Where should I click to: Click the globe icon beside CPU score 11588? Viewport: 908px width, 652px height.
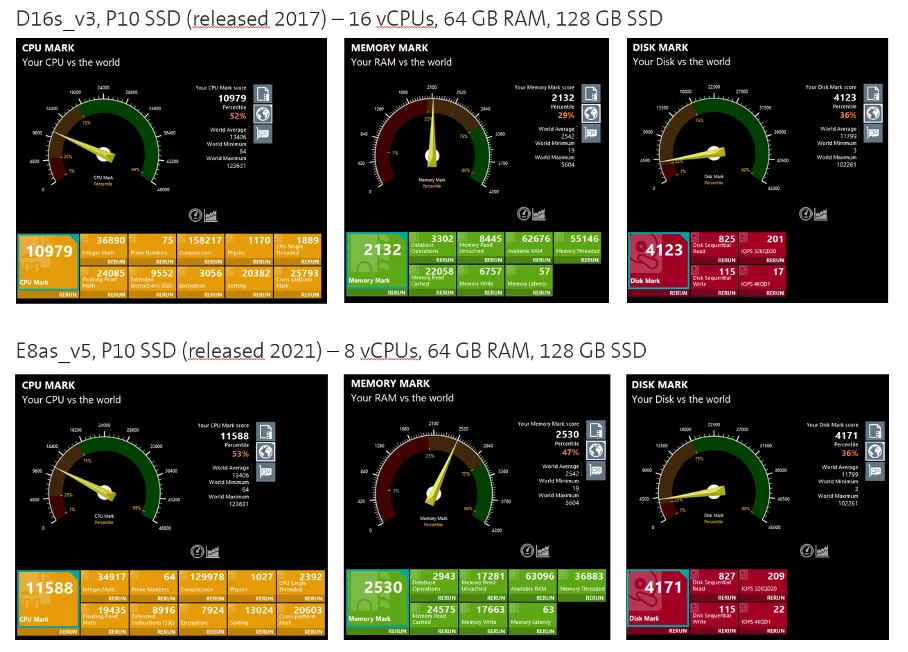click(x=266, y=452)
